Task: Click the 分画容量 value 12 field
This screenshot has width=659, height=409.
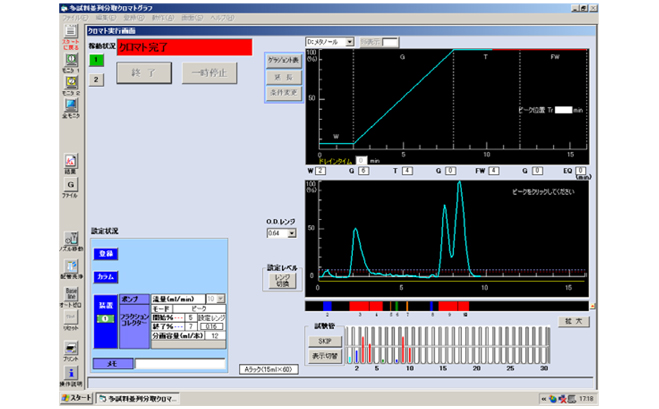Action: pyautogui.click(x=215, y=335)
